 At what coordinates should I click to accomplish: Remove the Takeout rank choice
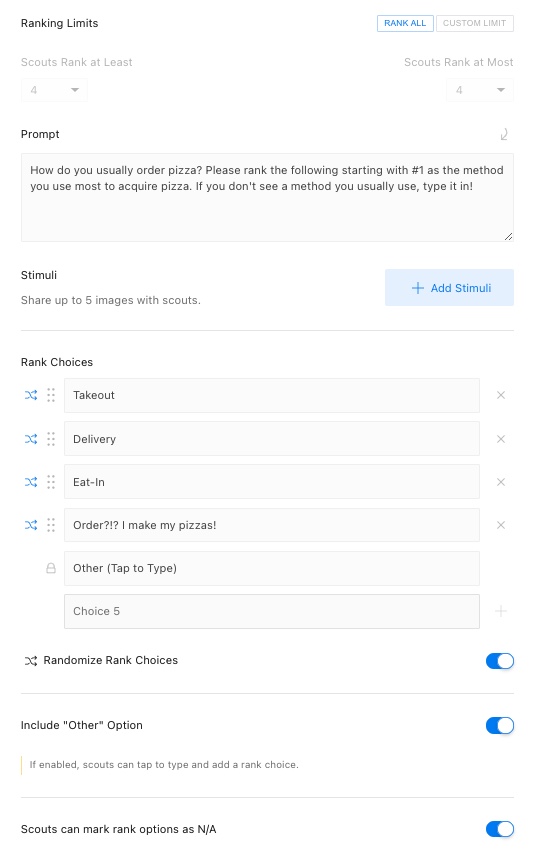tap(501, 395)
